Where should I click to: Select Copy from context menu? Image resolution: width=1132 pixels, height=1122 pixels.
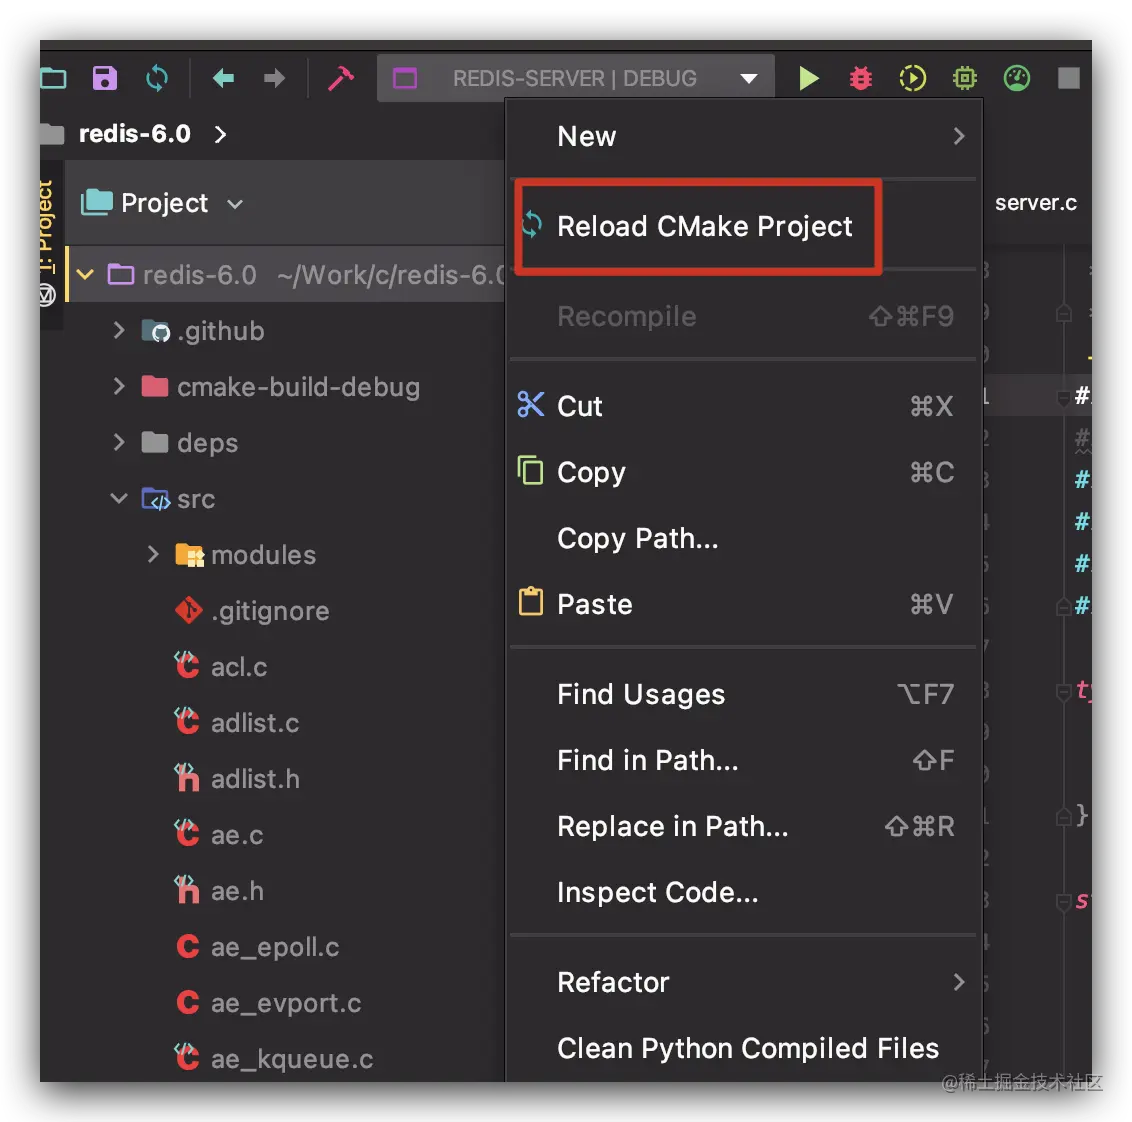(x=744, y=472)
